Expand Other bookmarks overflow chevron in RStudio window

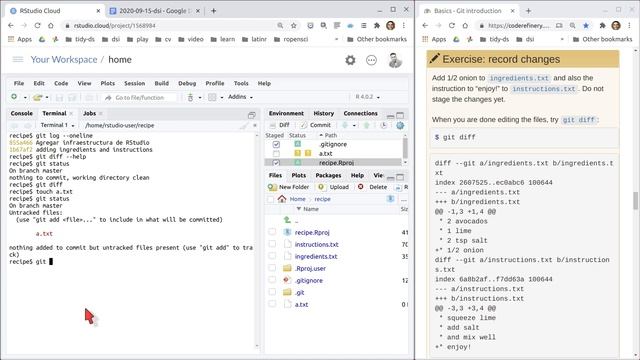(336, 40)
